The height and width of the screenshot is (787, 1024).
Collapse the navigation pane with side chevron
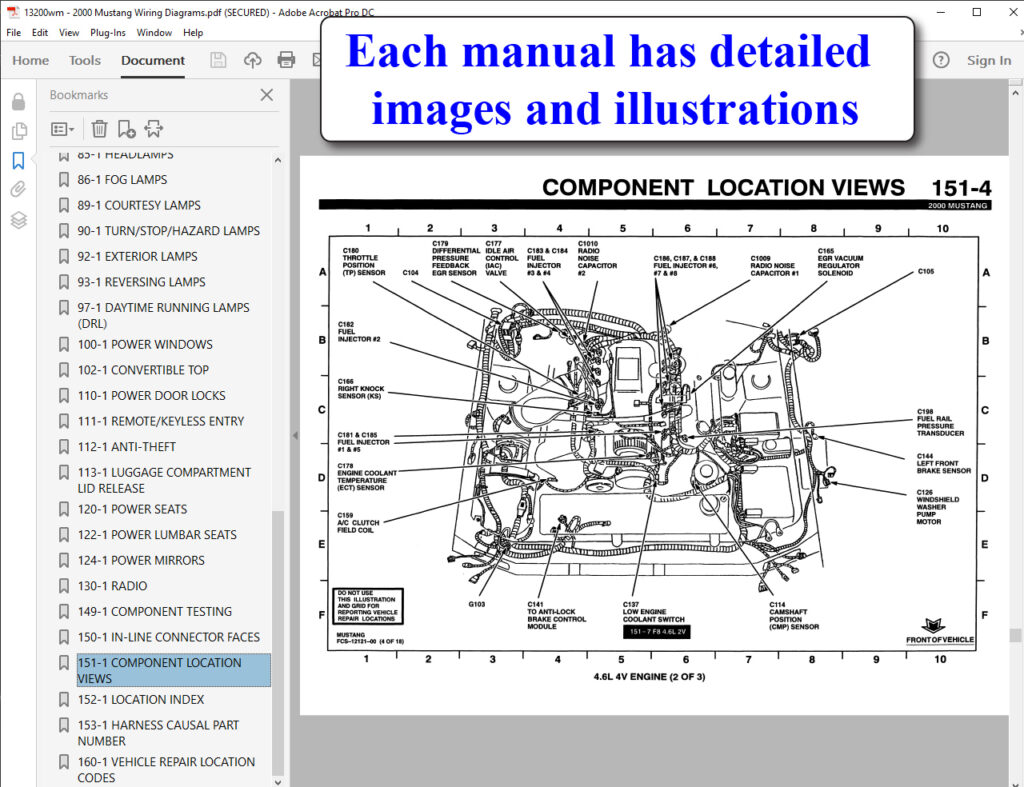pyautogui.click(x=293, y=435)
